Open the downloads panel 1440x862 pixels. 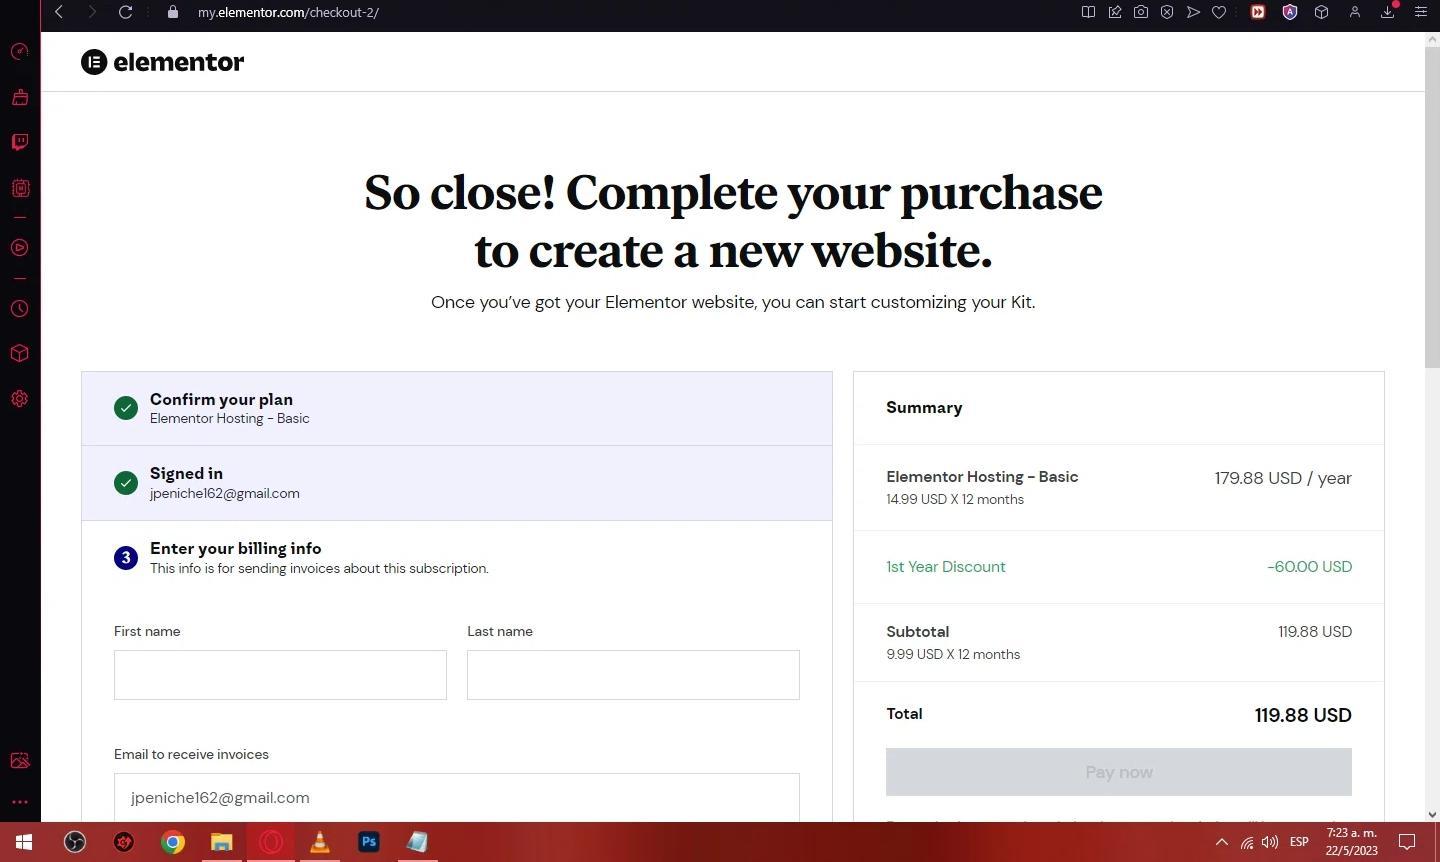coord(1388,12)
